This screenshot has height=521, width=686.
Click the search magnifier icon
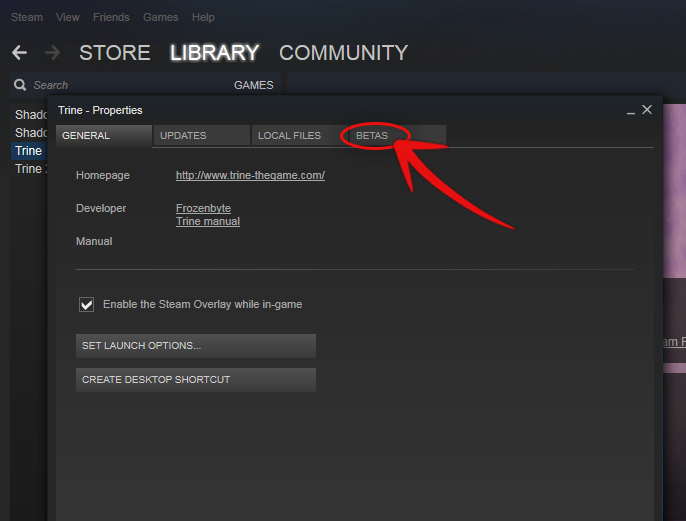point(20,85)
